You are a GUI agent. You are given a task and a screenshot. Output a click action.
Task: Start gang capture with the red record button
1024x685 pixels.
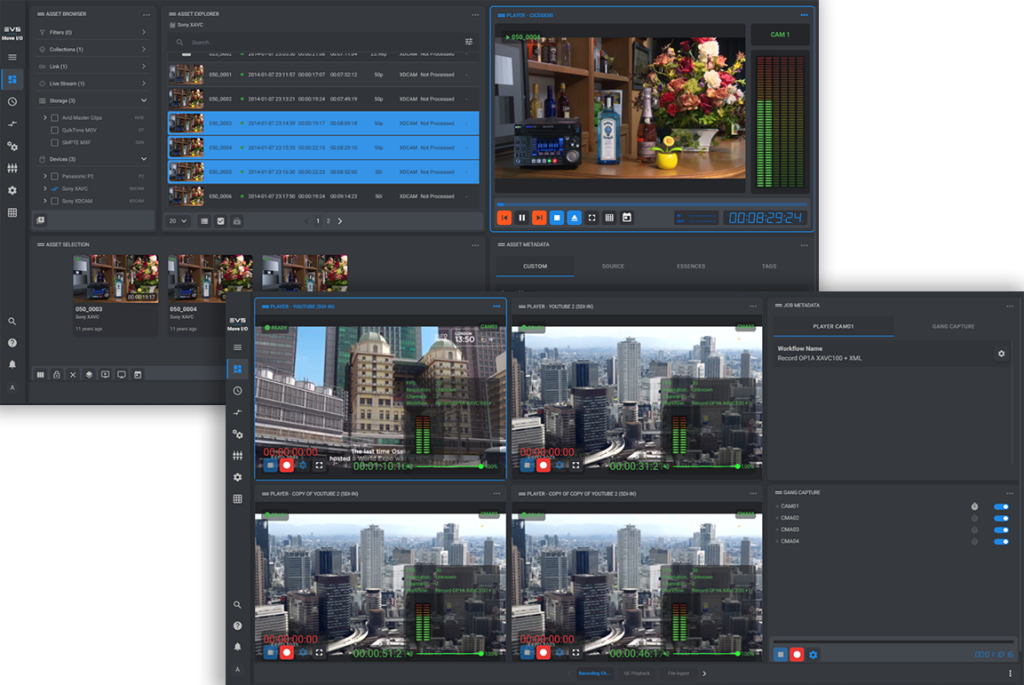pyautogui.click(x=797, y=654)
